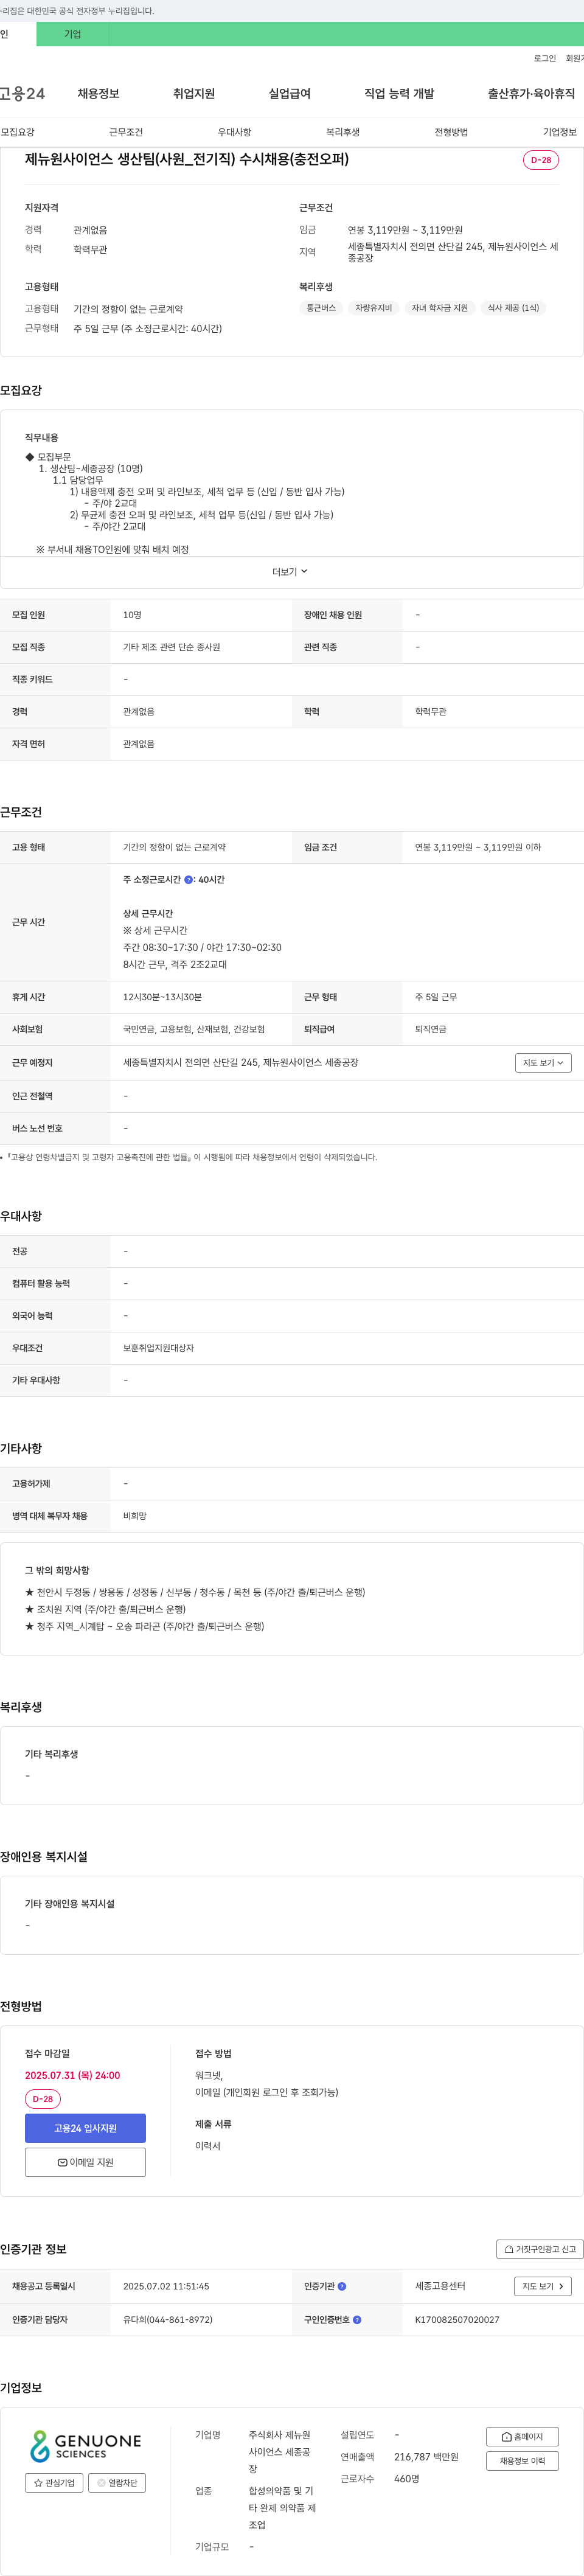Click the 로그인 link

point(545,58)
